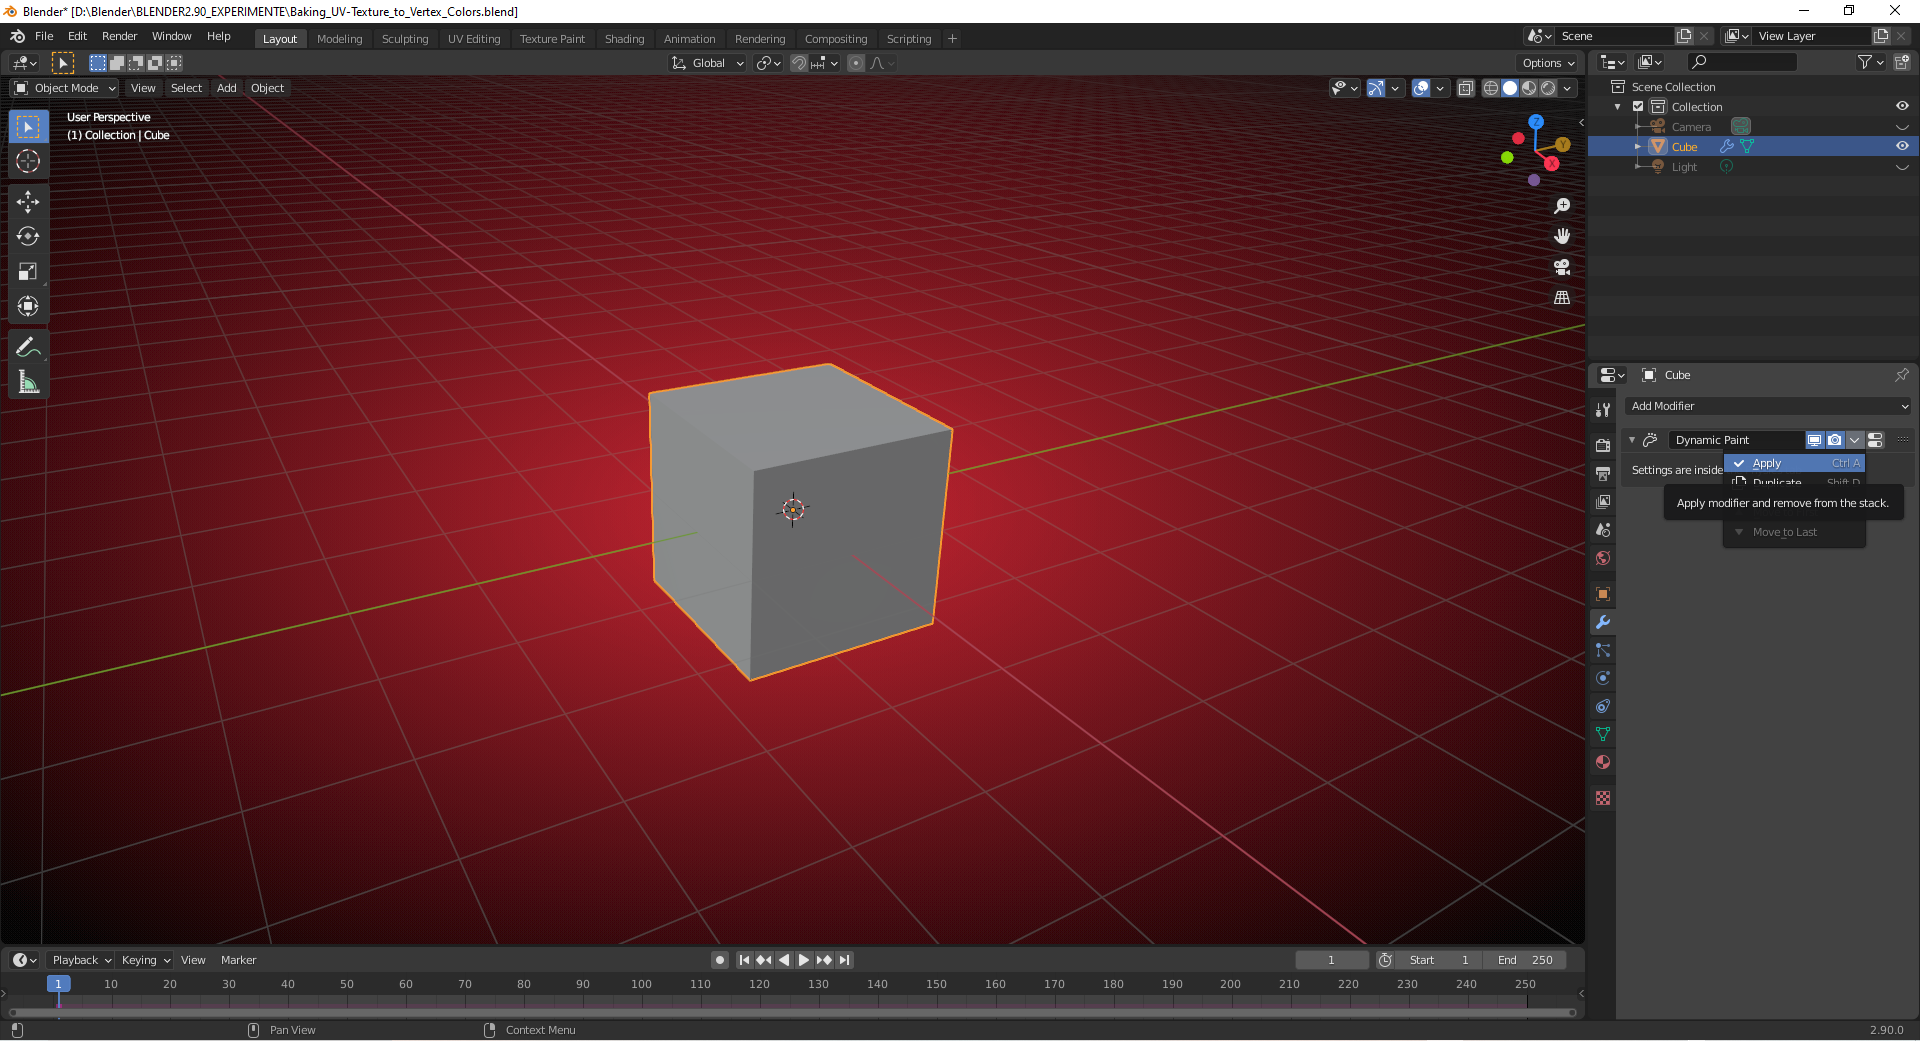Open the Add Modifier dropdown

1768,406
